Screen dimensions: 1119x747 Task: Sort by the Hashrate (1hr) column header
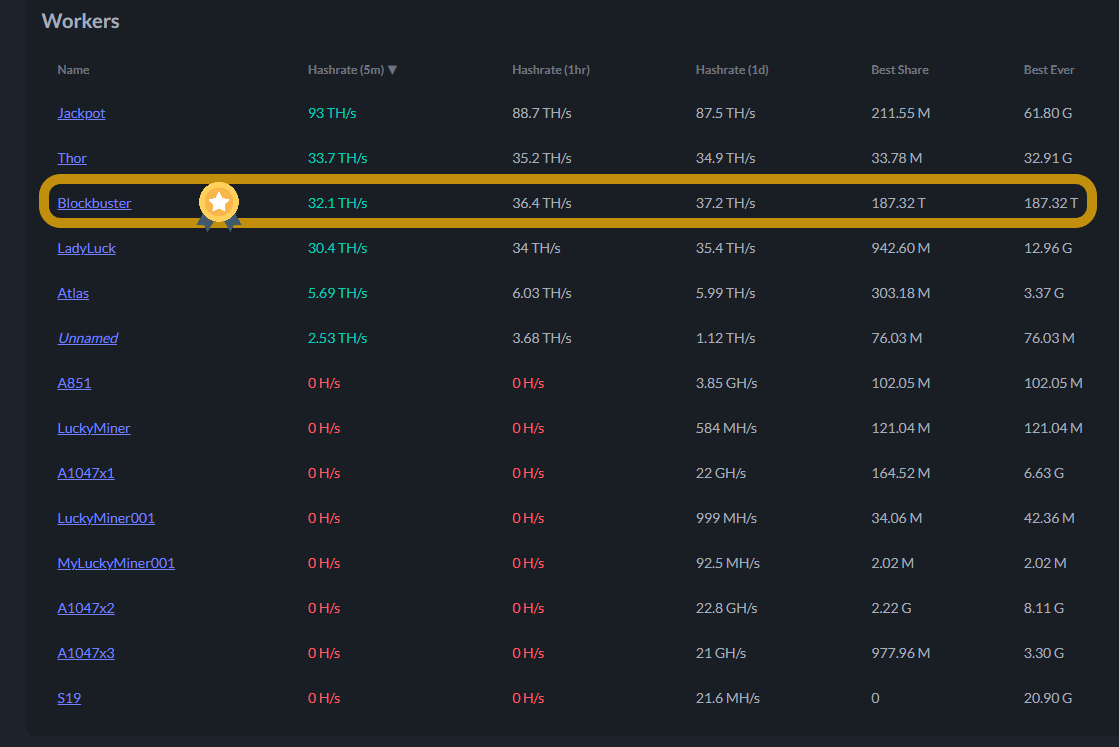click(x=551, y=70)
